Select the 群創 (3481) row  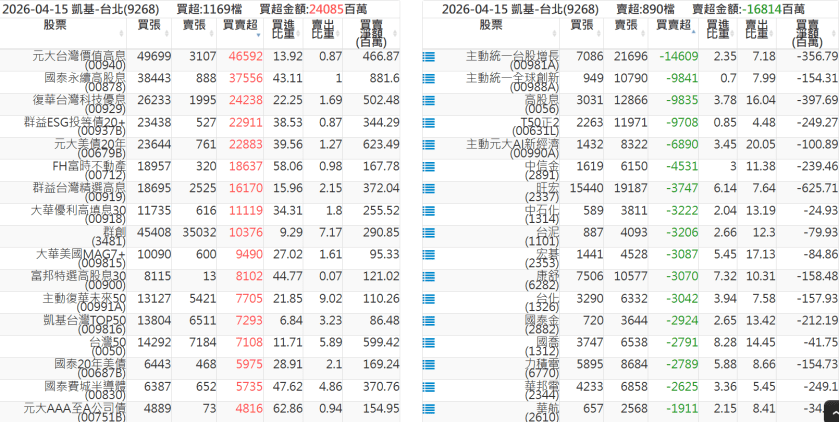pos(78,233)
